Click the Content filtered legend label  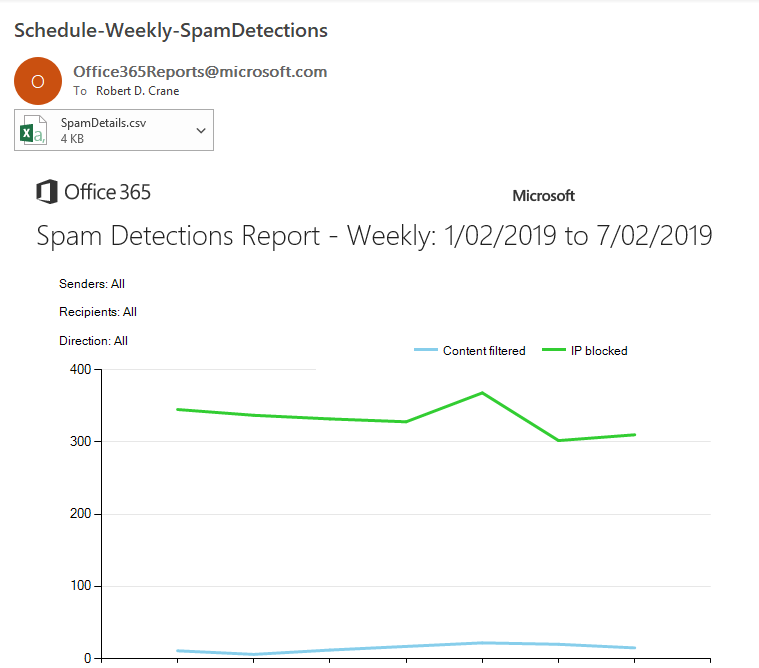484,351
